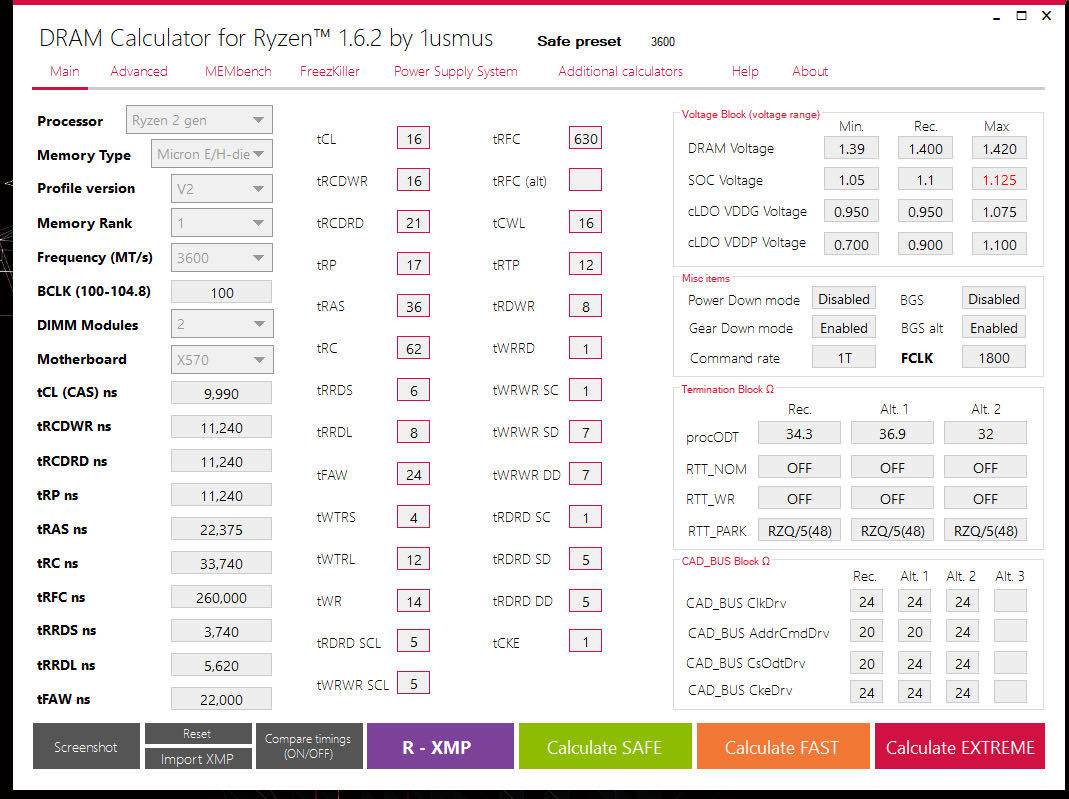
Task: Open the About tab
Action: (x=809, y=72)
